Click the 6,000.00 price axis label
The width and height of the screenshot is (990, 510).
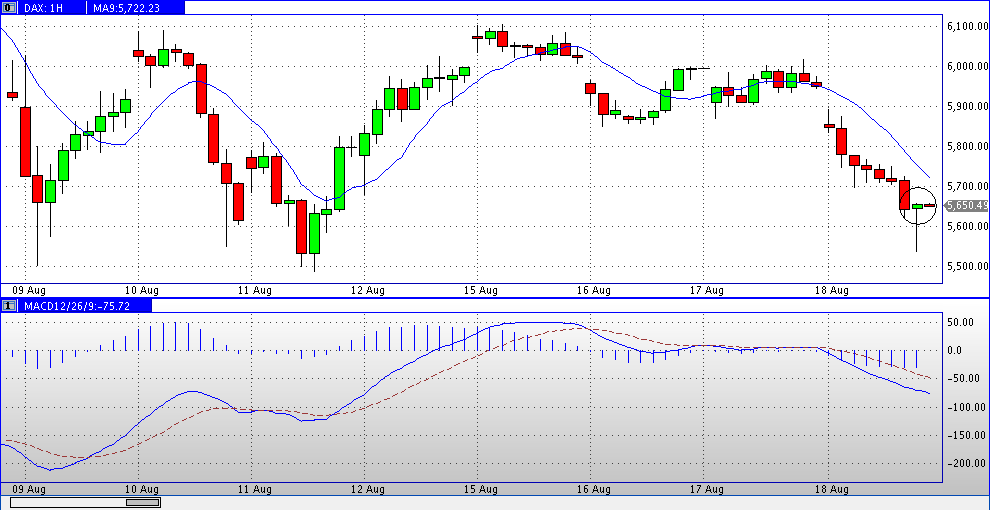pyautogui.click(x=967, y=66)
